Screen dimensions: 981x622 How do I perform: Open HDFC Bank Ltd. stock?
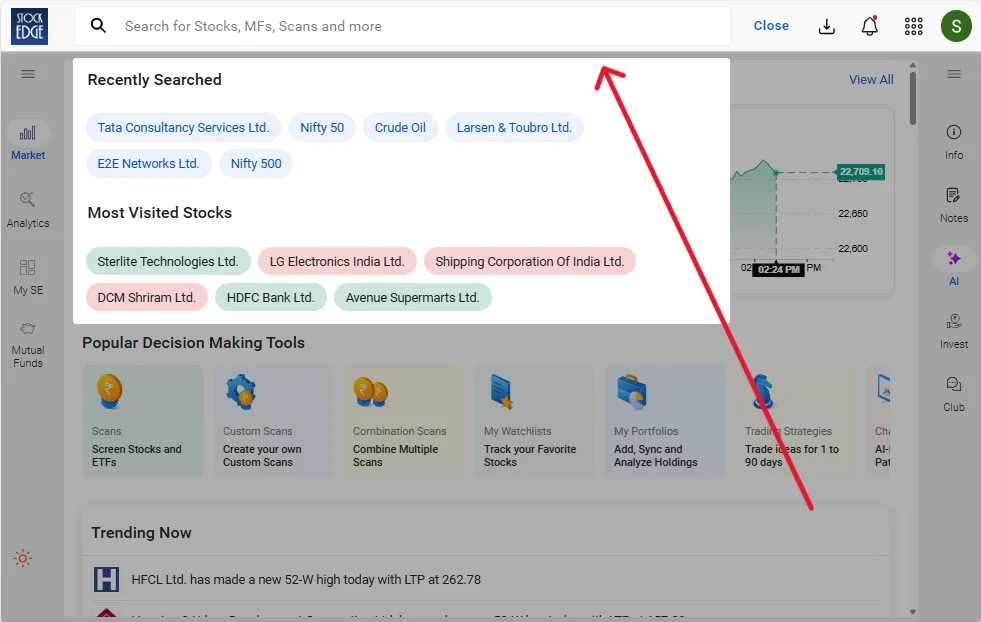tap(270, 297)
